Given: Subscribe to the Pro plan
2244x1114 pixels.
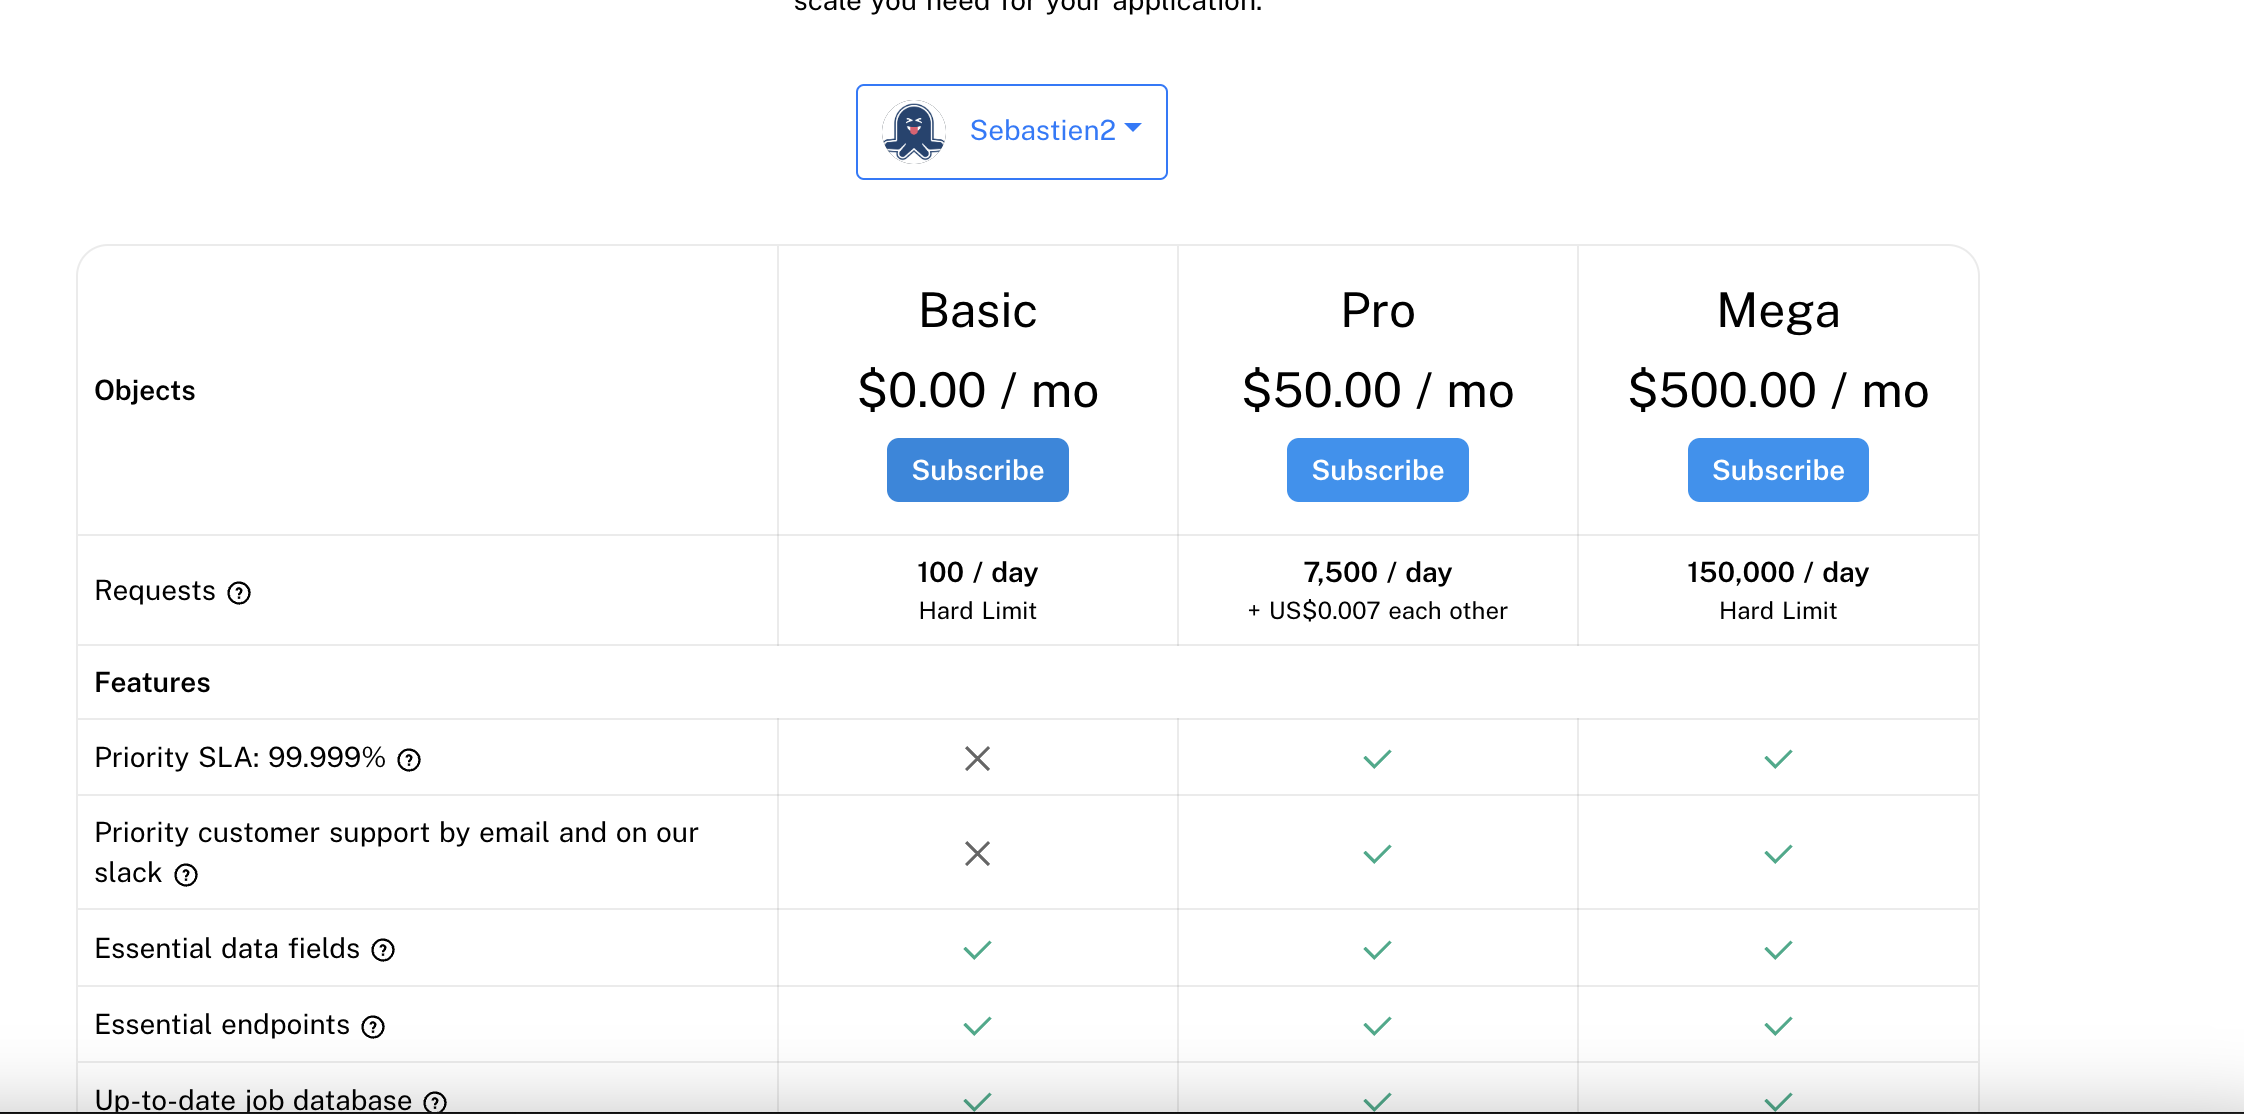Looking at the screenshot, I should click(1377, 470).
